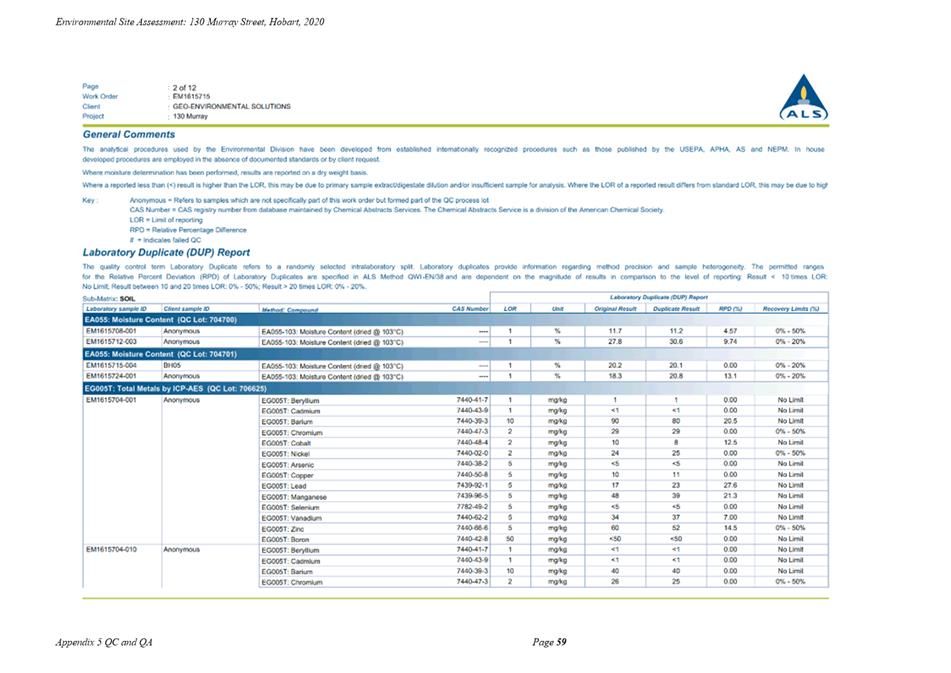The width and height of the screenshot is (951, 673).
Task: Click the Laboratory Duplicate (DUP) Report title
Action: pyautogui.click(x=166, y=252)
